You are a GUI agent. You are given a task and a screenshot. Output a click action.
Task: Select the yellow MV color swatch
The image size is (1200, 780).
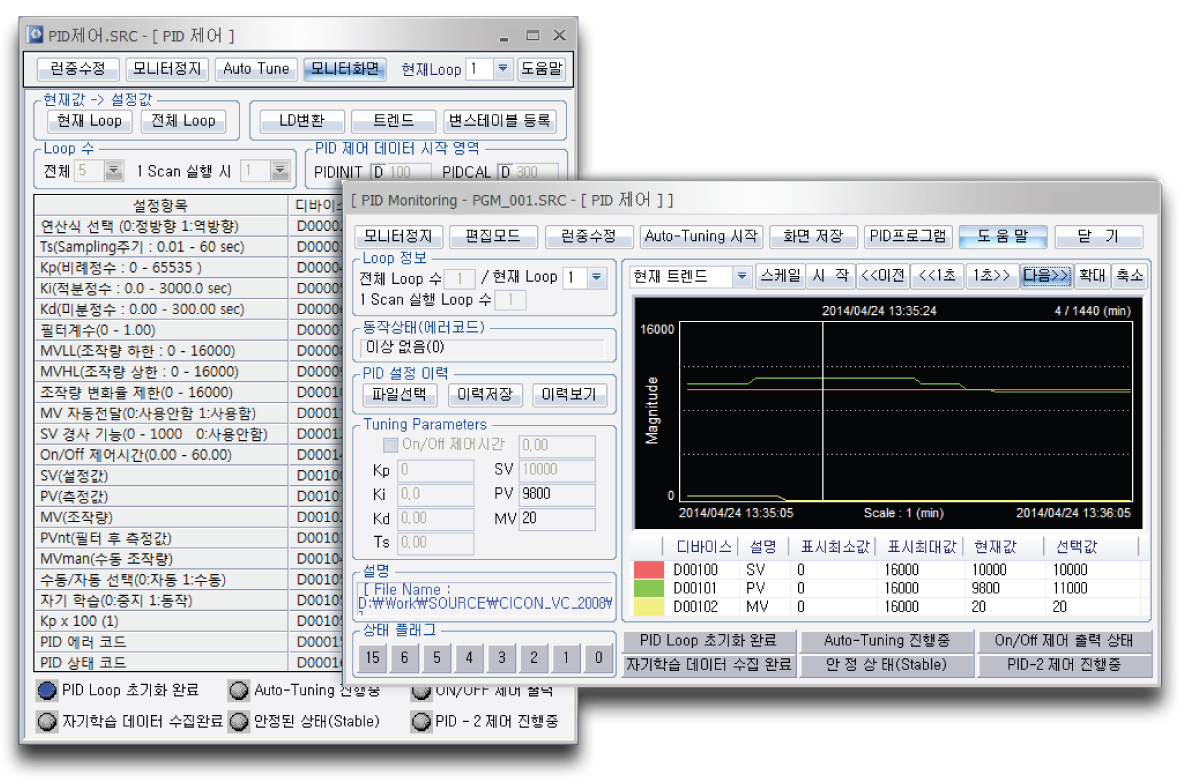(x=648, y=606)
